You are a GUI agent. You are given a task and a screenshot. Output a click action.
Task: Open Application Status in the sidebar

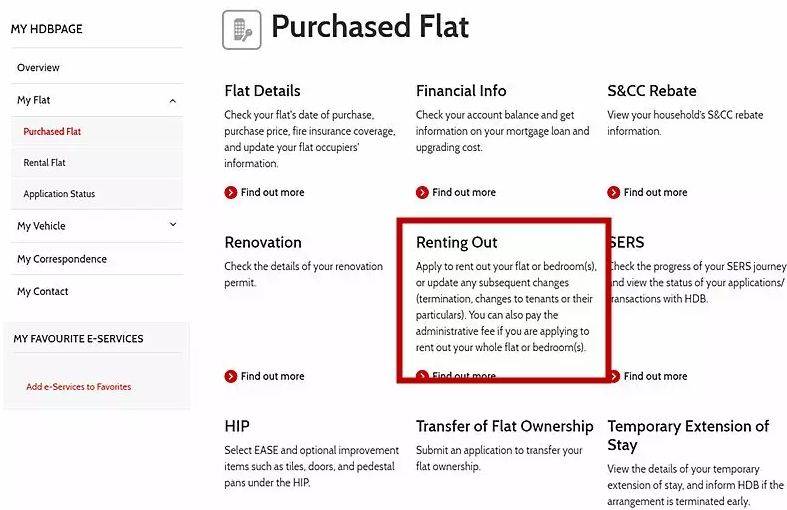point(59,194)
